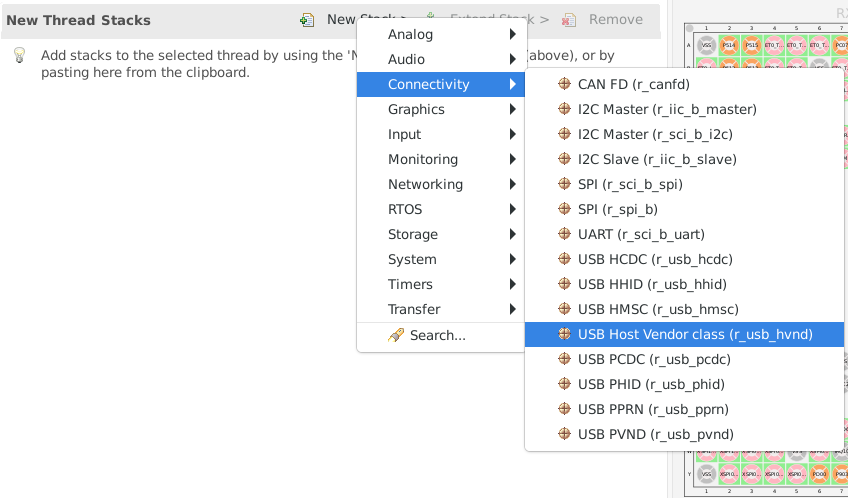This screenshot has width=848, height=498.
Task: Choose Search... in the stack menu
Action: click(441, 335)
